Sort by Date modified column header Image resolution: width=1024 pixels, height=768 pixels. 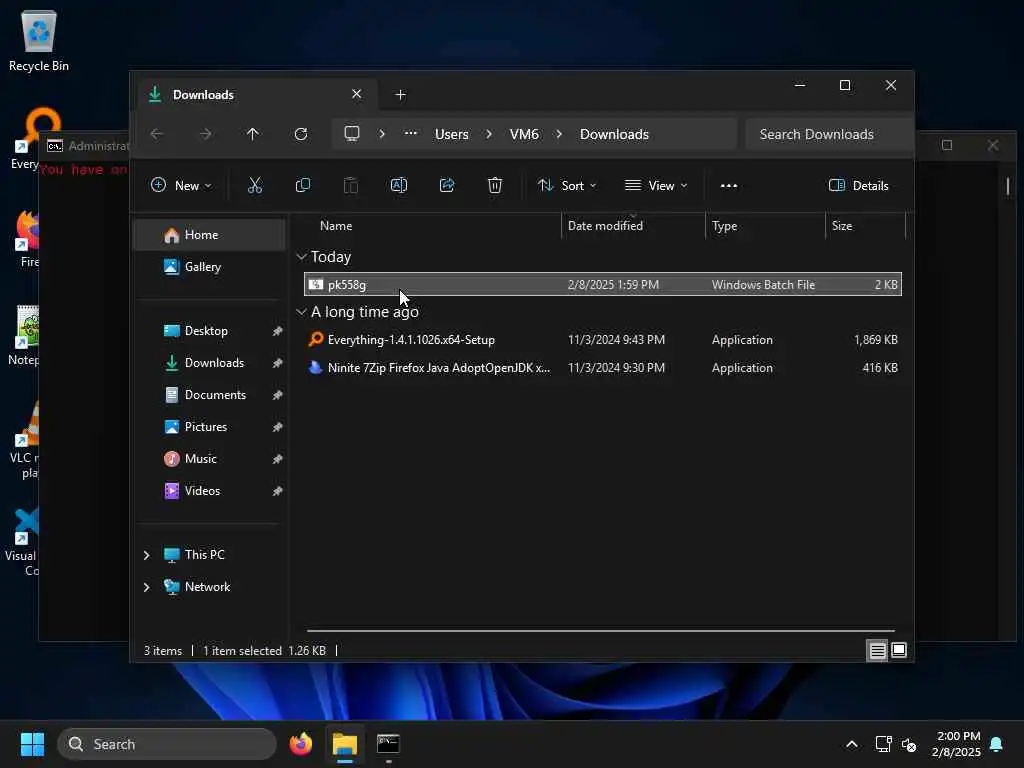coord(633,226)
